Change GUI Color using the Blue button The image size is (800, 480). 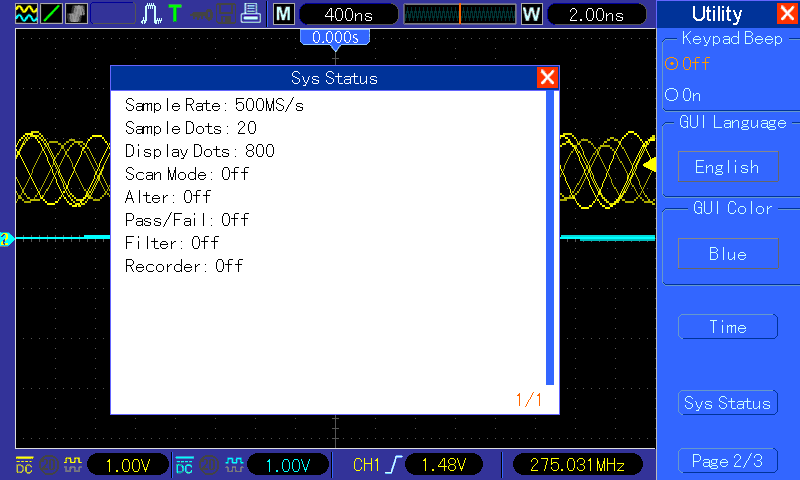tap(728, 254)
